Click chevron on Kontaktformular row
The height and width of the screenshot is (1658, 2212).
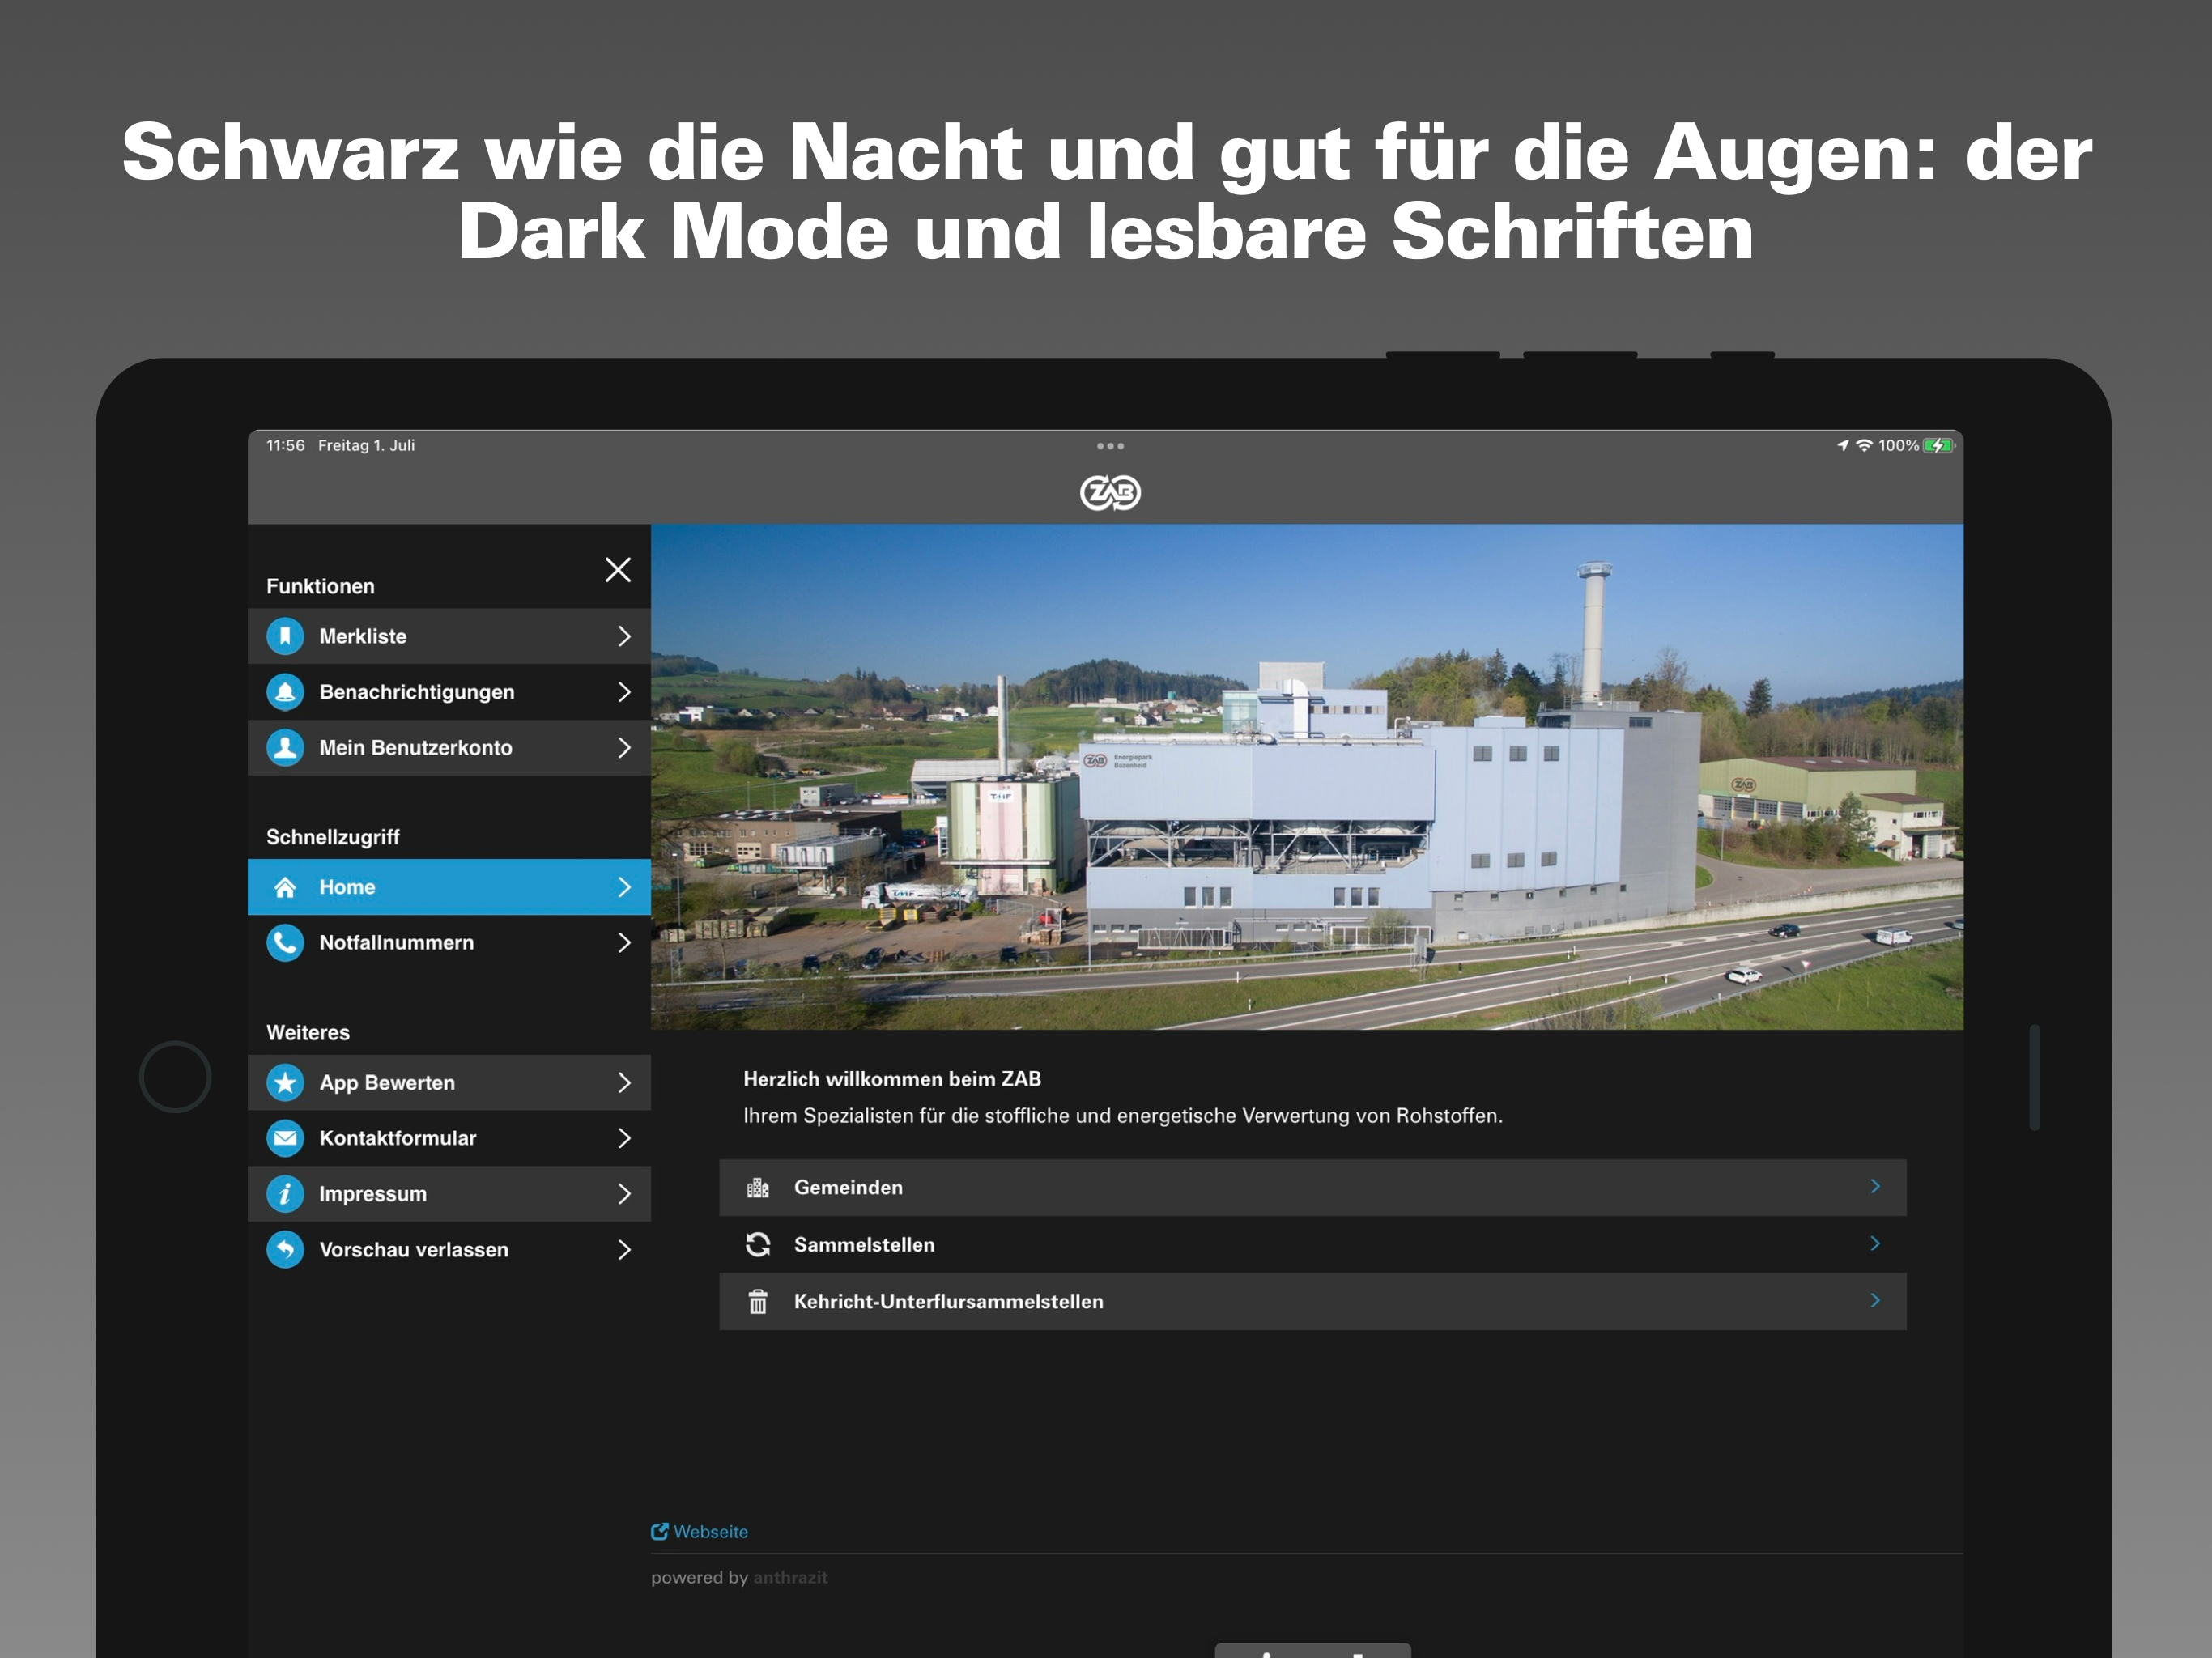[x=624, y=1138]
